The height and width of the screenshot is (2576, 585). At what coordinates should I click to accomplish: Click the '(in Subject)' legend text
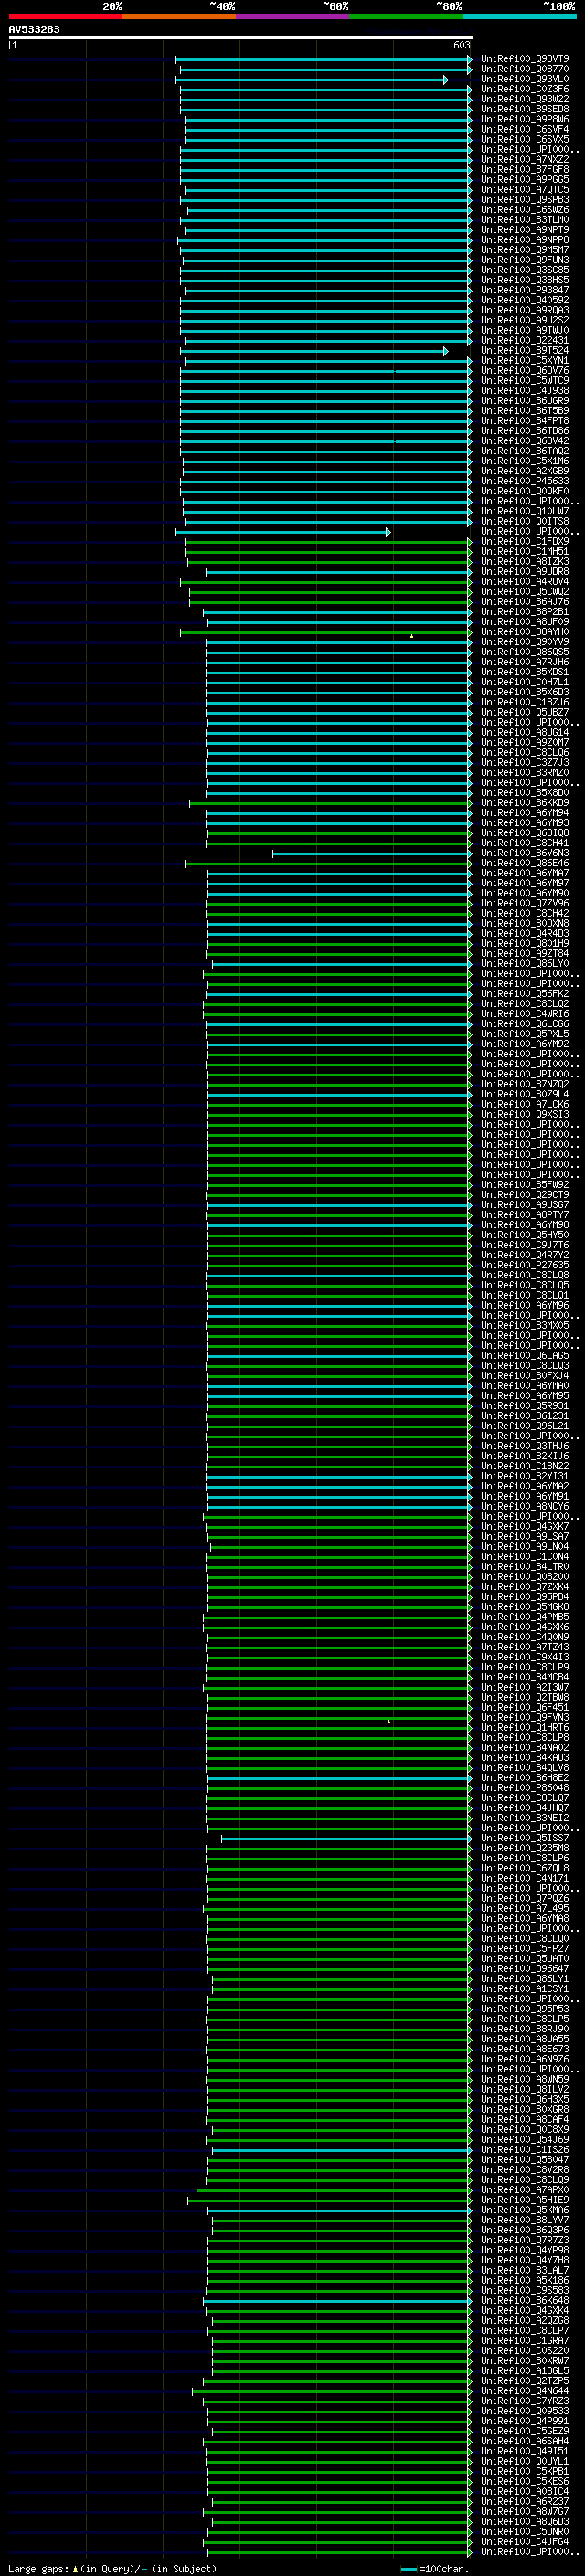click(x=183, y=2568)
